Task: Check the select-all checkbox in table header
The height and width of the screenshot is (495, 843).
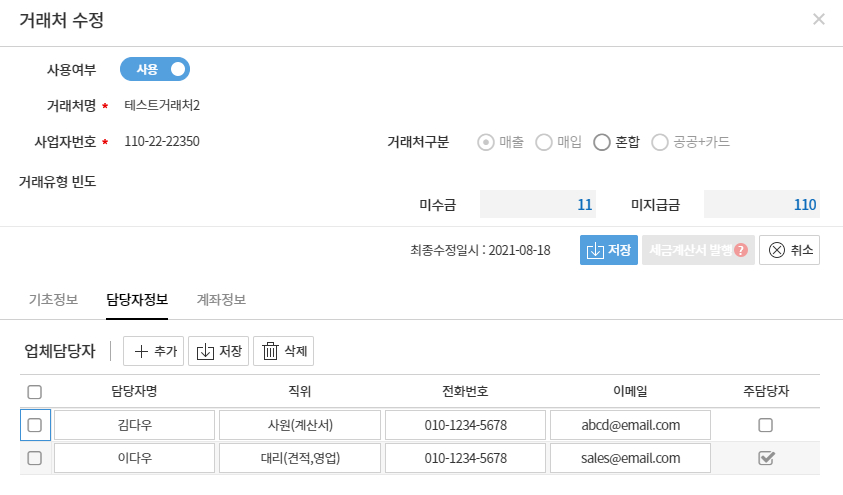Action: [x=34, y=392]
